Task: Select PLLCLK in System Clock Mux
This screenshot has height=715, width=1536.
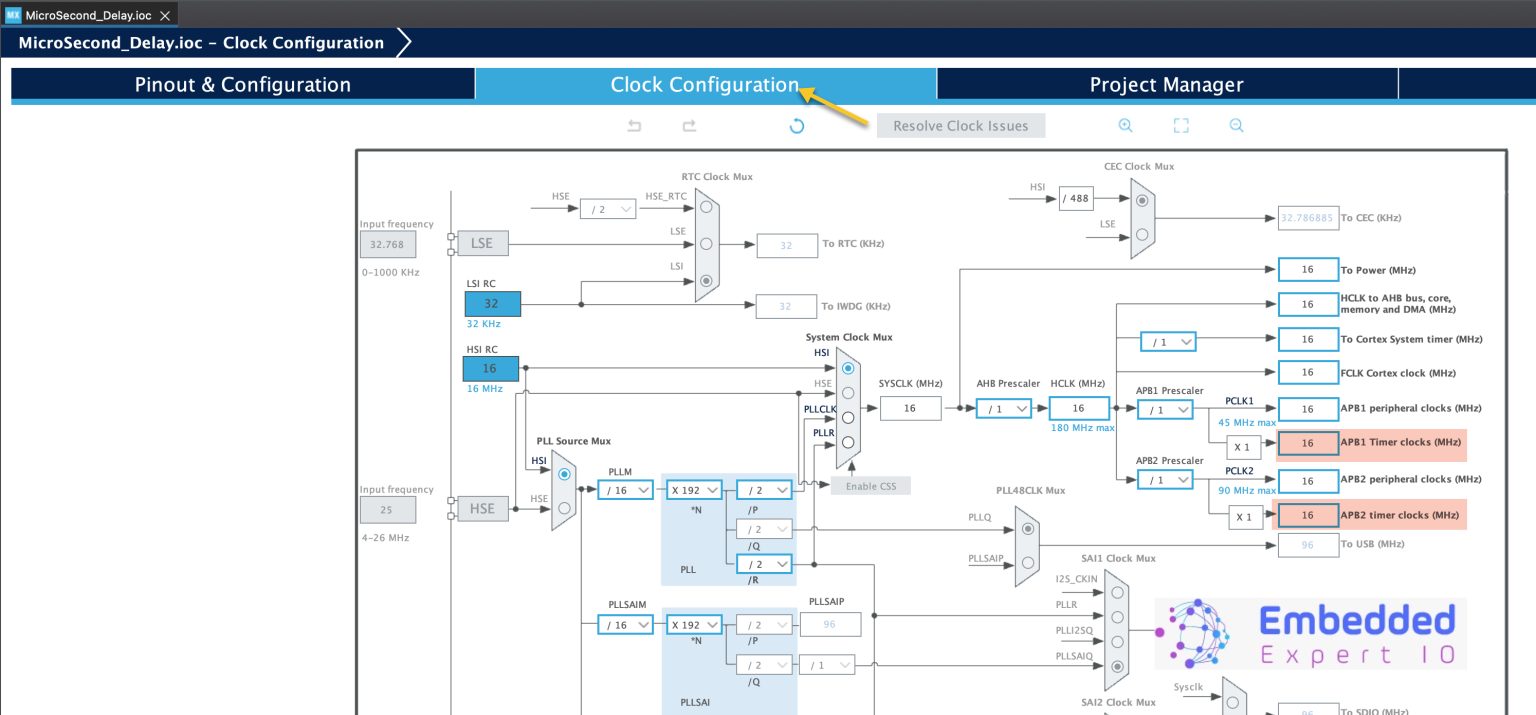Action: pyautogui.click(x=848, y=417)
